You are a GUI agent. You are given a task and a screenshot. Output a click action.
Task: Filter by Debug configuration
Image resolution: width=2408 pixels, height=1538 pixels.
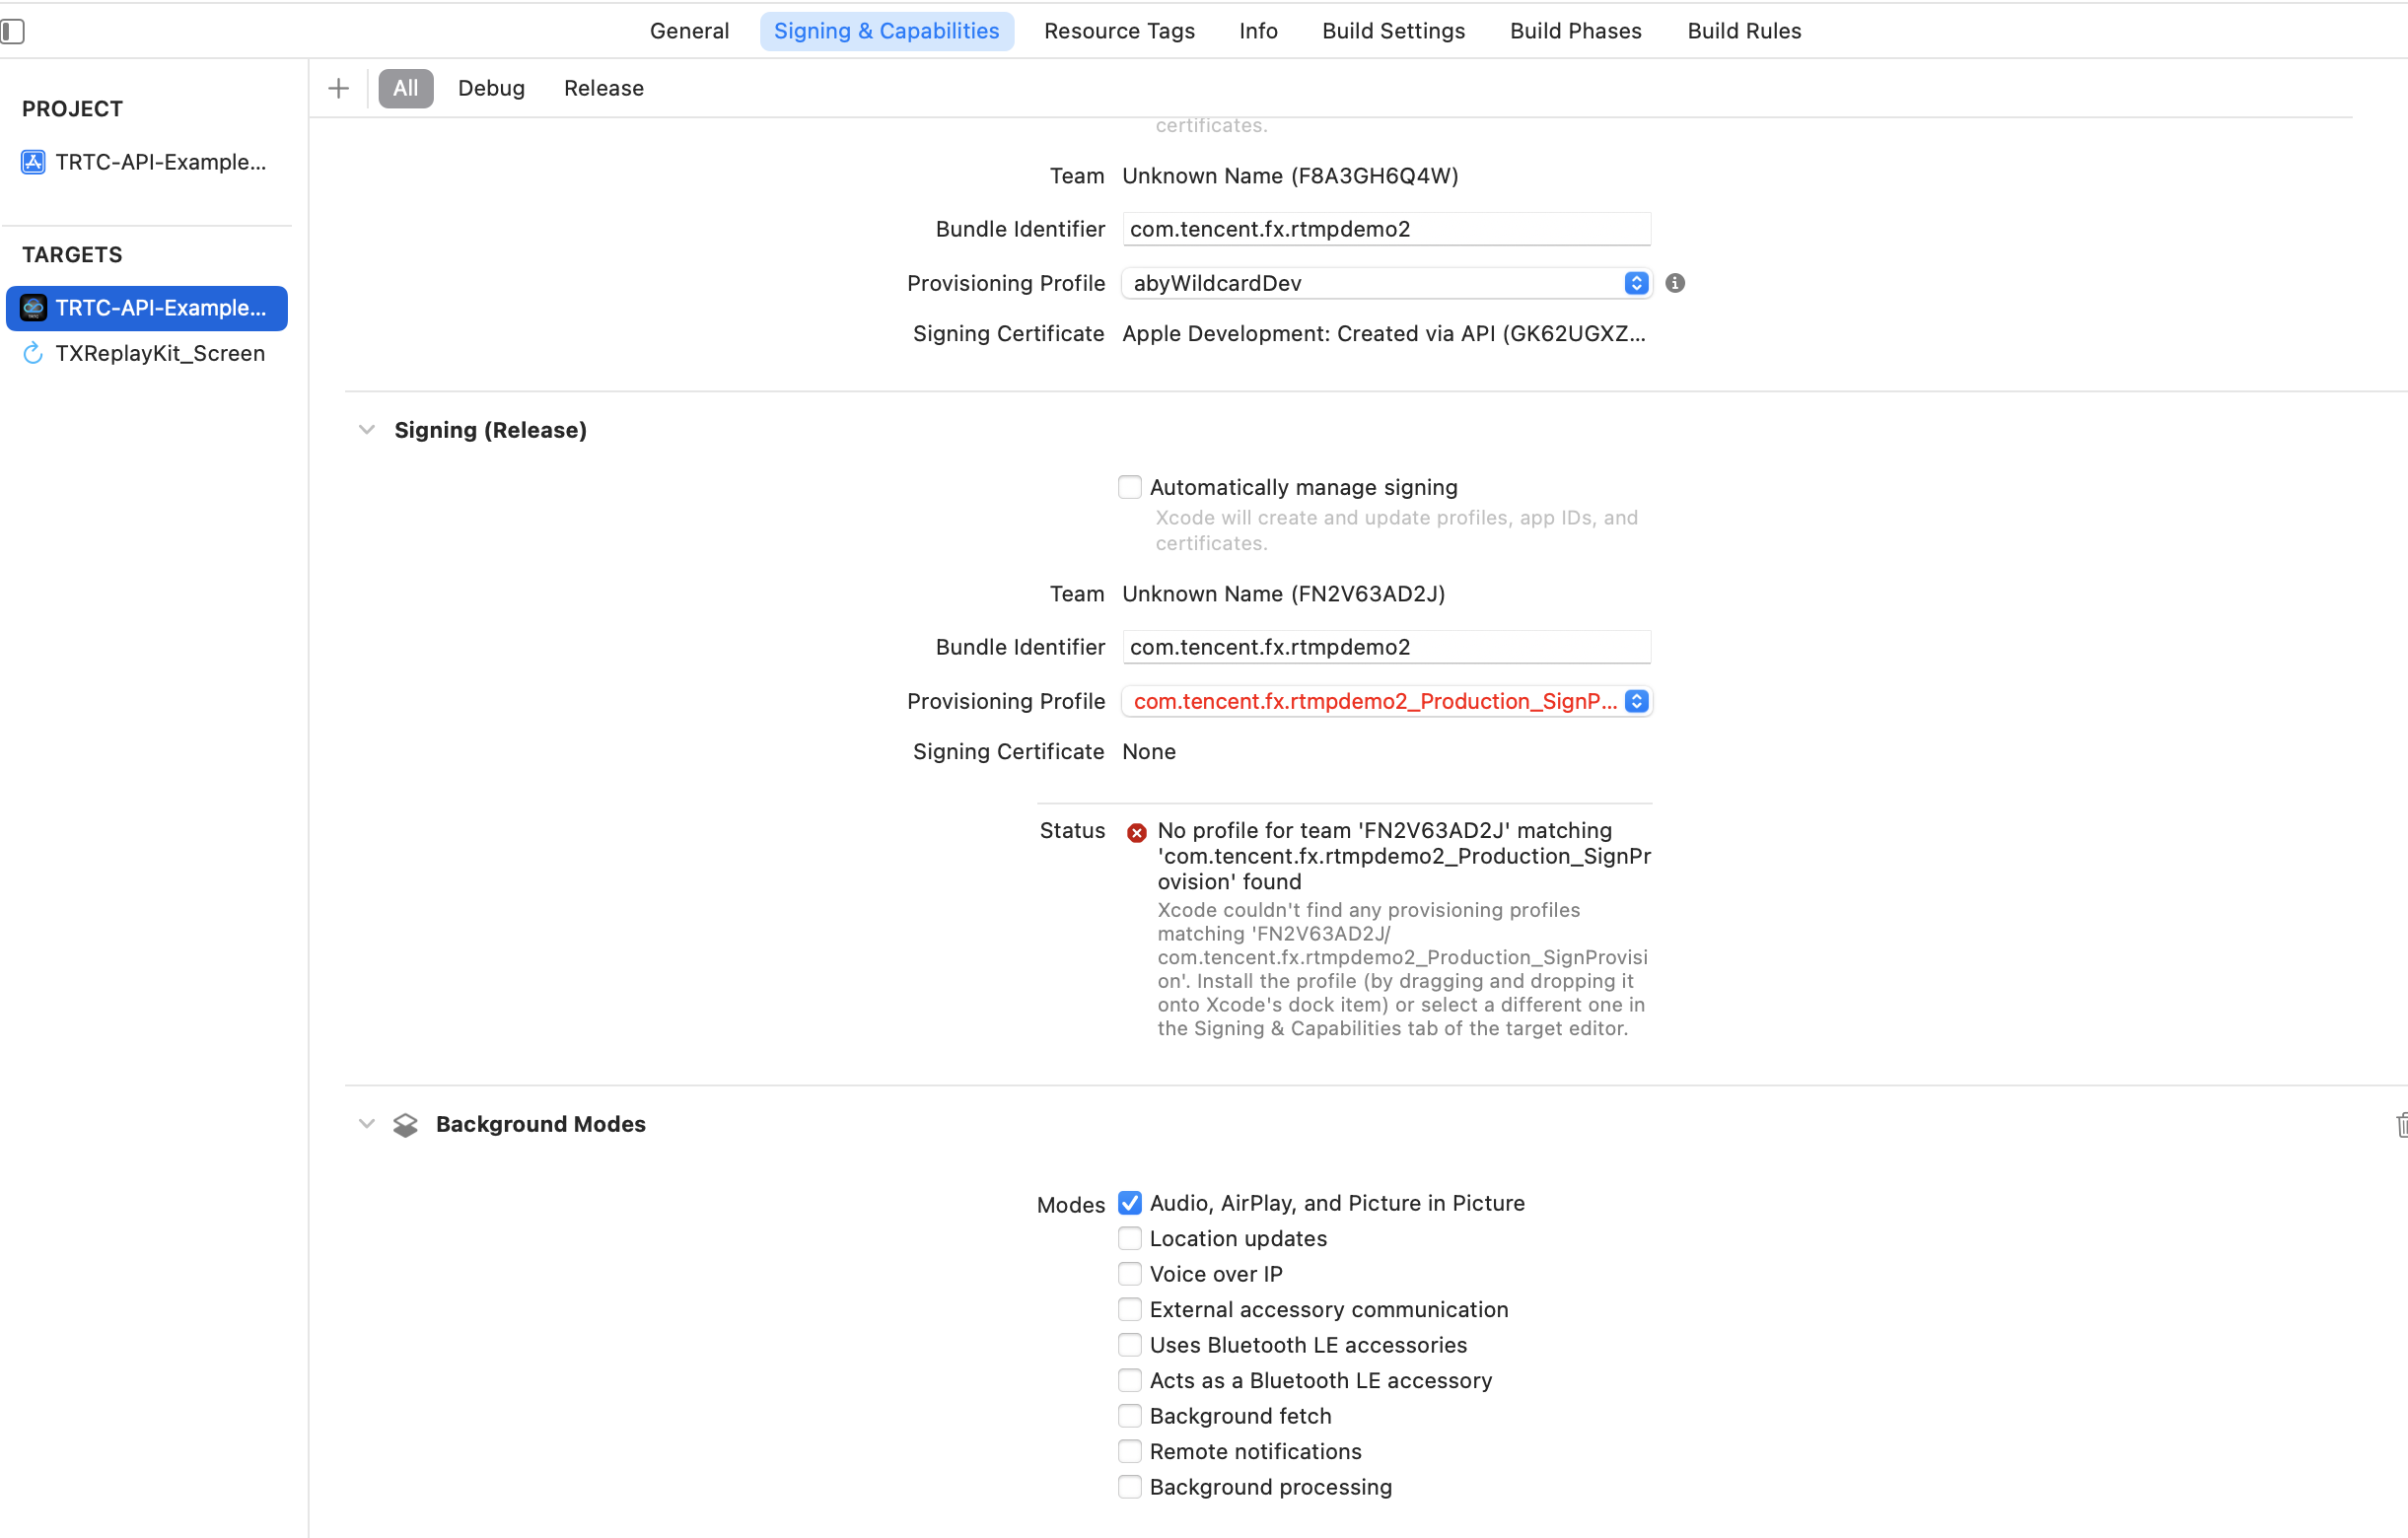tap(491, 88)
